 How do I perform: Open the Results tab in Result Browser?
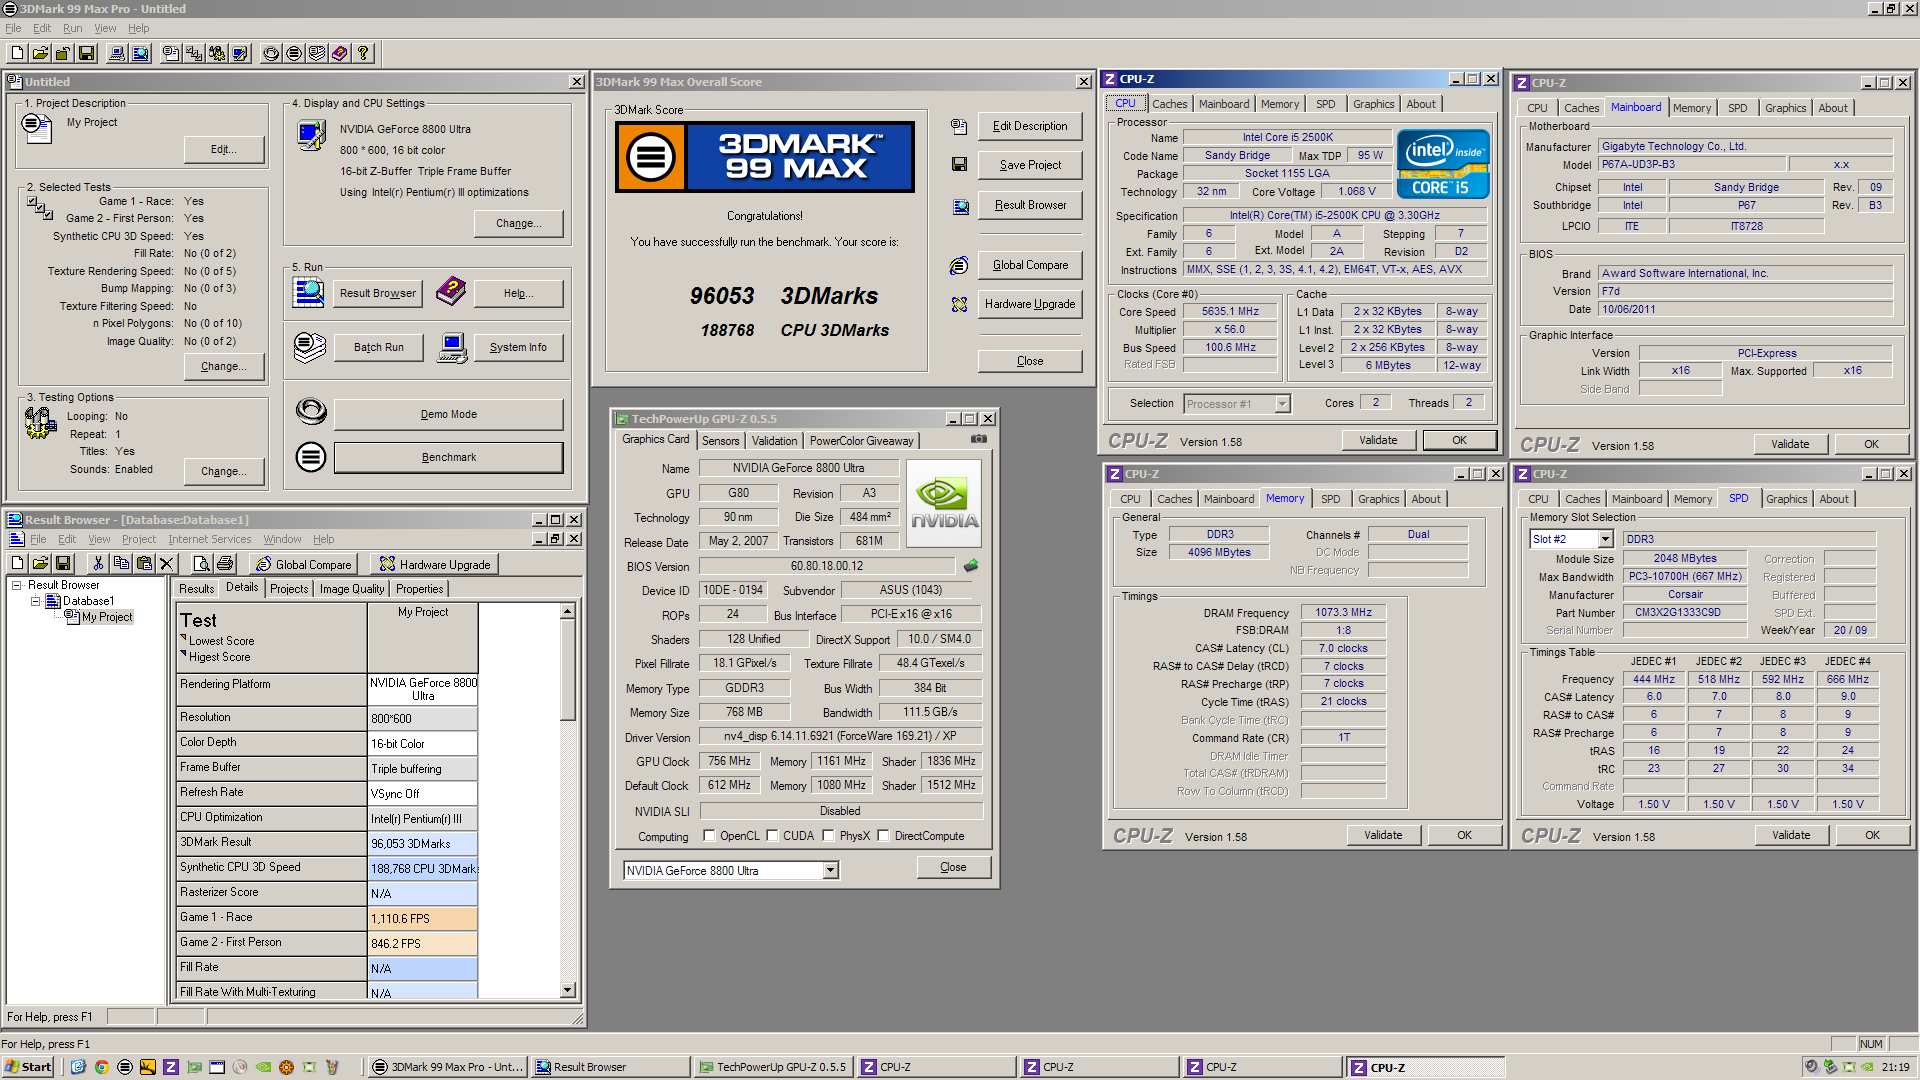tap(196, 589)
